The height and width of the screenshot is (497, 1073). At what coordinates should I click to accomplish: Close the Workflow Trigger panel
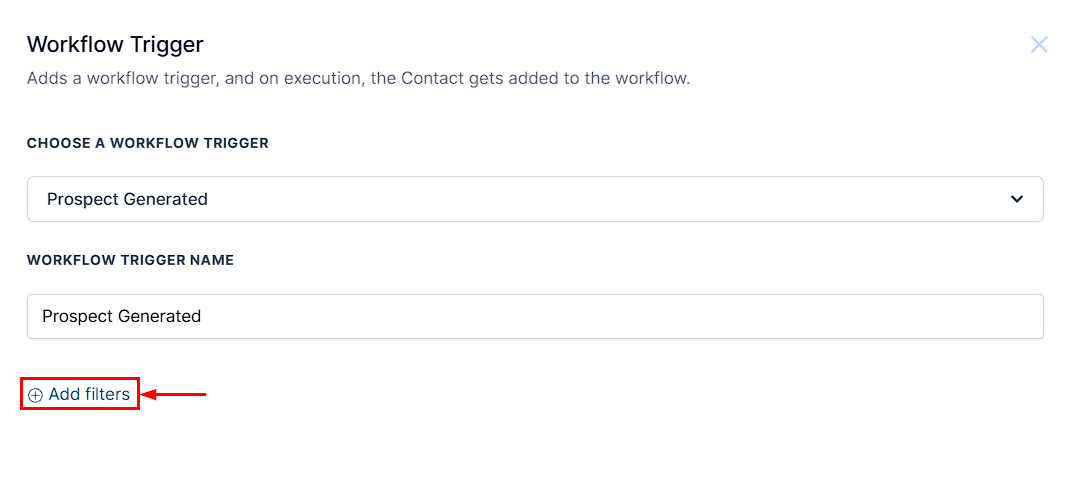pos(1039,45)
